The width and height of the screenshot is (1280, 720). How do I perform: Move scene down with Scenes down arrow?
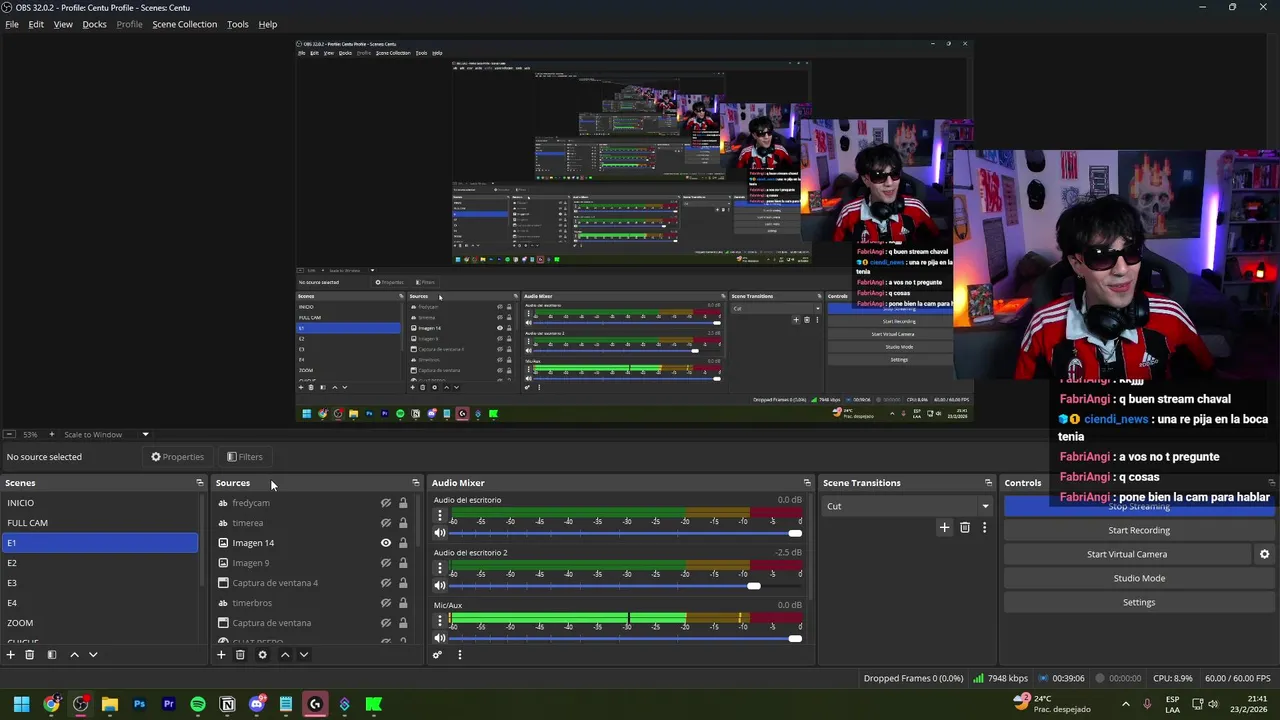(x=93, y=655)
